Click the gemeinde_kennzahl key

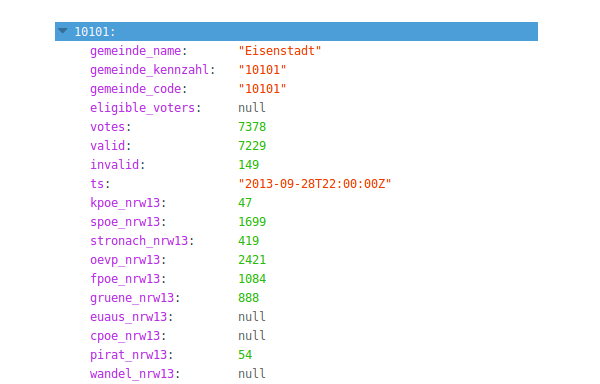click(150, 70)
